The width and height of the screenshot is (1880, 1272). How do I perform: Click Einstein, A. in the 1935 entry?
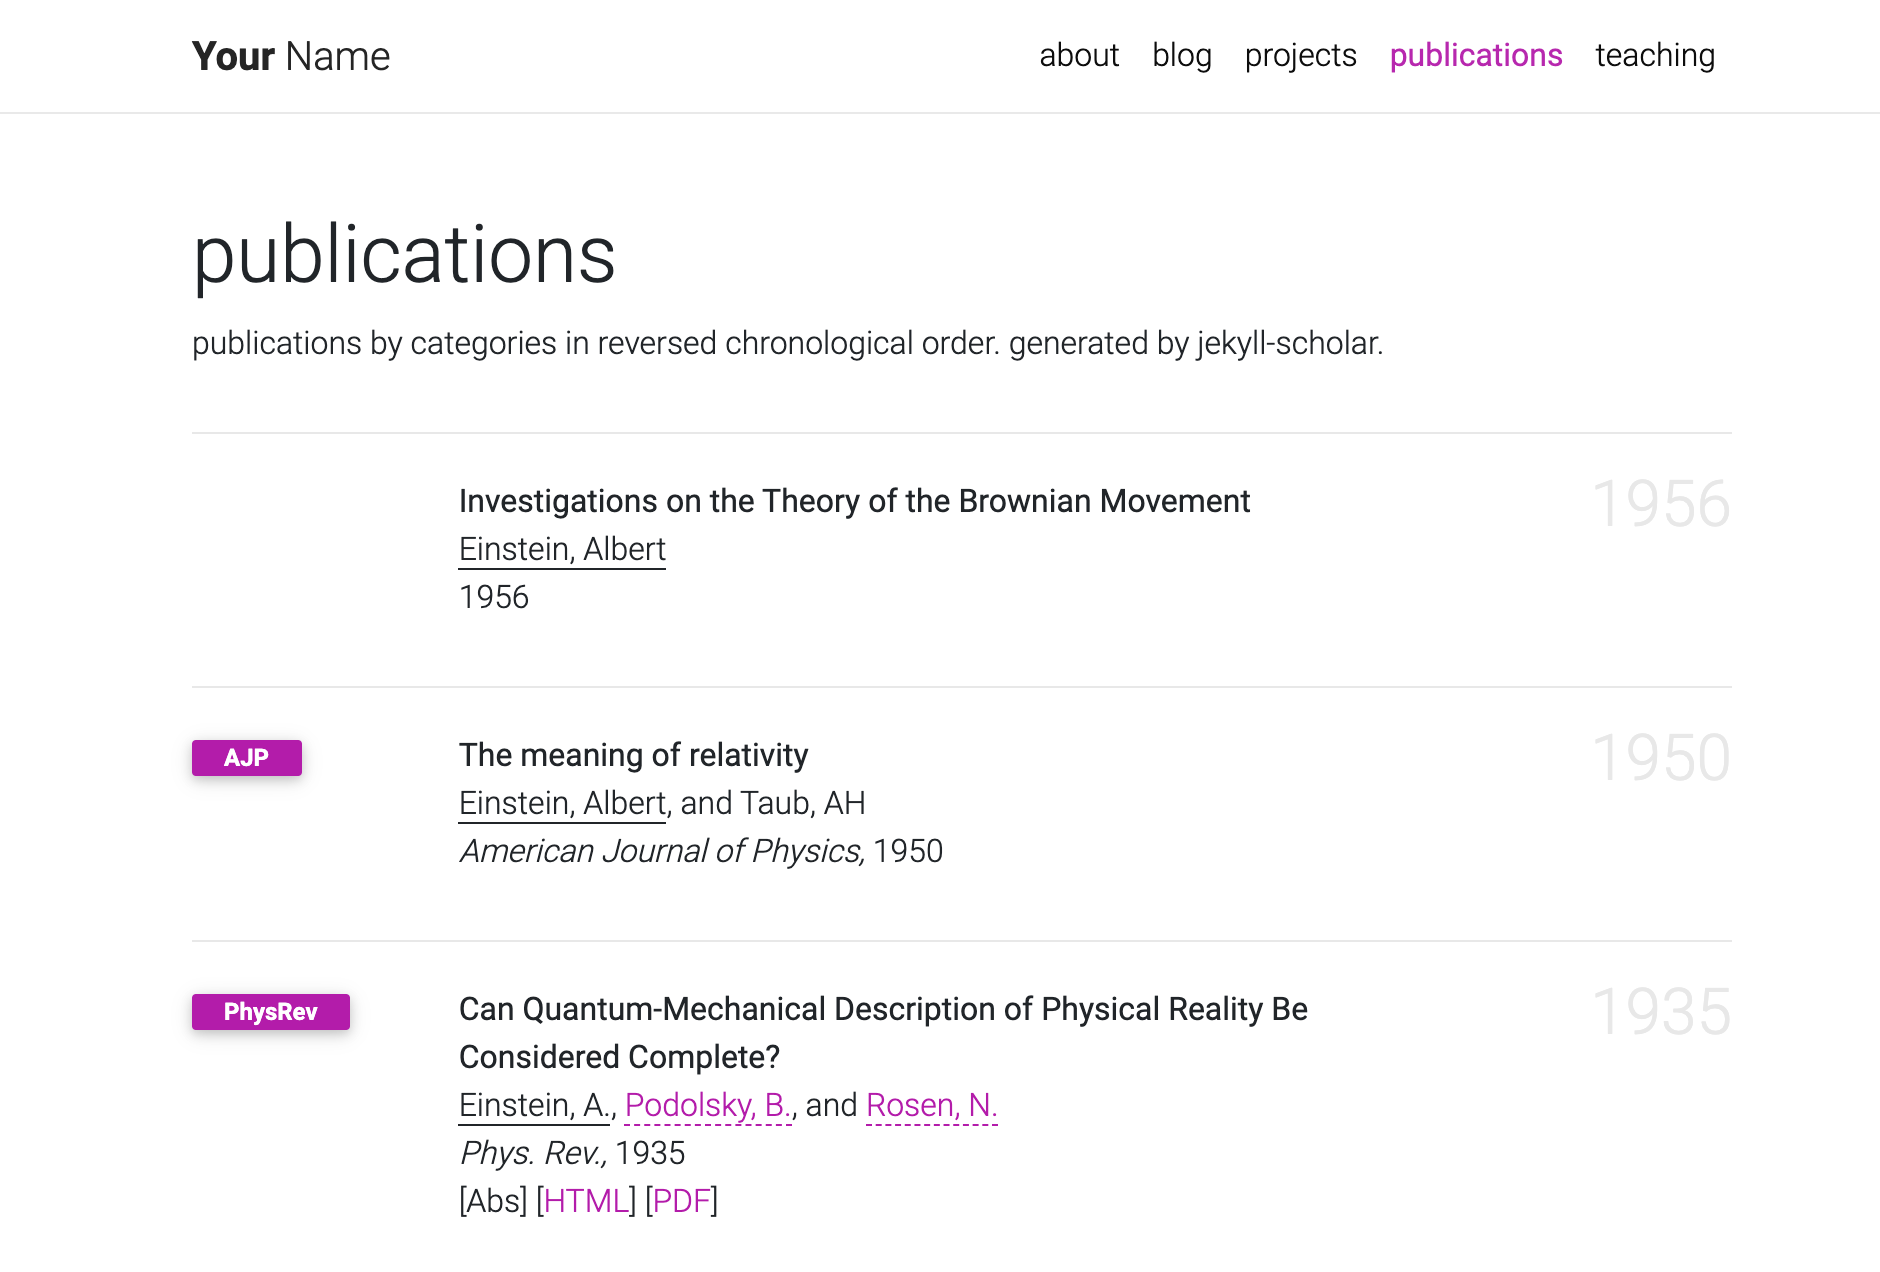coord(533,1105)
